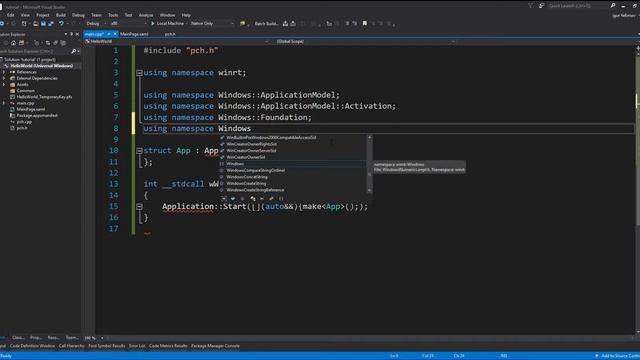
Task: Click the bookmark toolbar icon
Action: [x=364, y=24]
